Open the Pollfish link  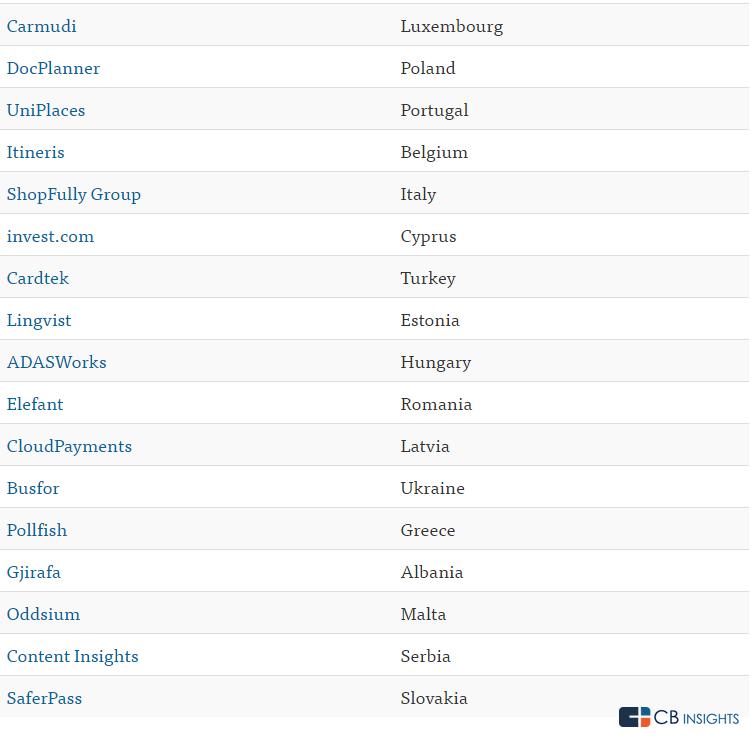tap(37, 530)
